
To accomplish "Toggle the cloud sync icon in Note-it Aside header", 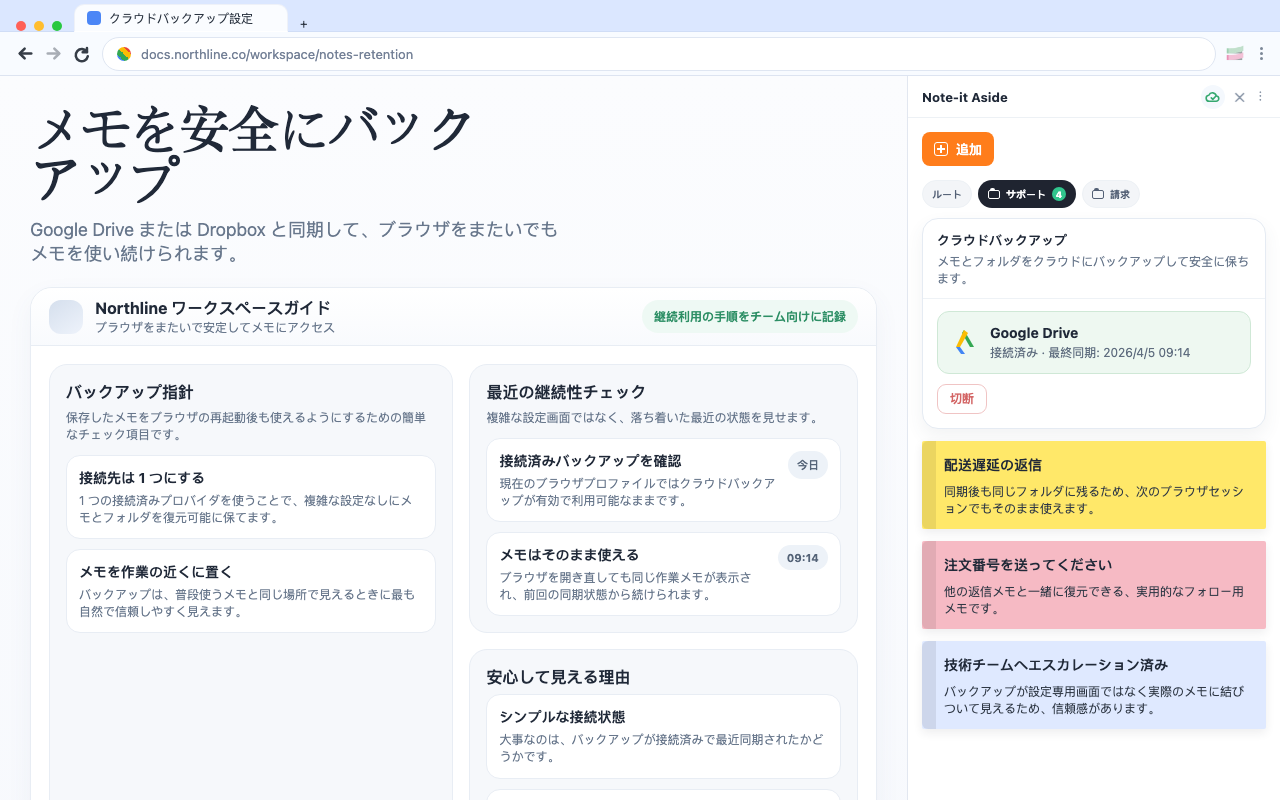I will click(x=1212, y=97).
